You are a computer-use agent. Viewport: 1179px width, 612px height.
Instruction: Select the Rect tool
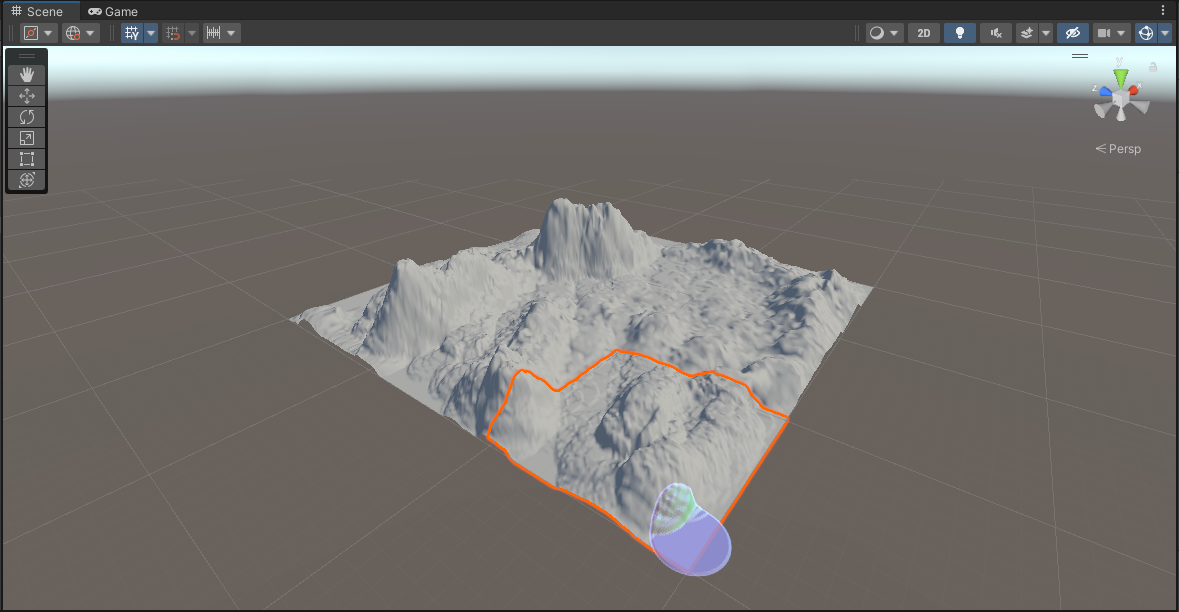coord(27,159)
